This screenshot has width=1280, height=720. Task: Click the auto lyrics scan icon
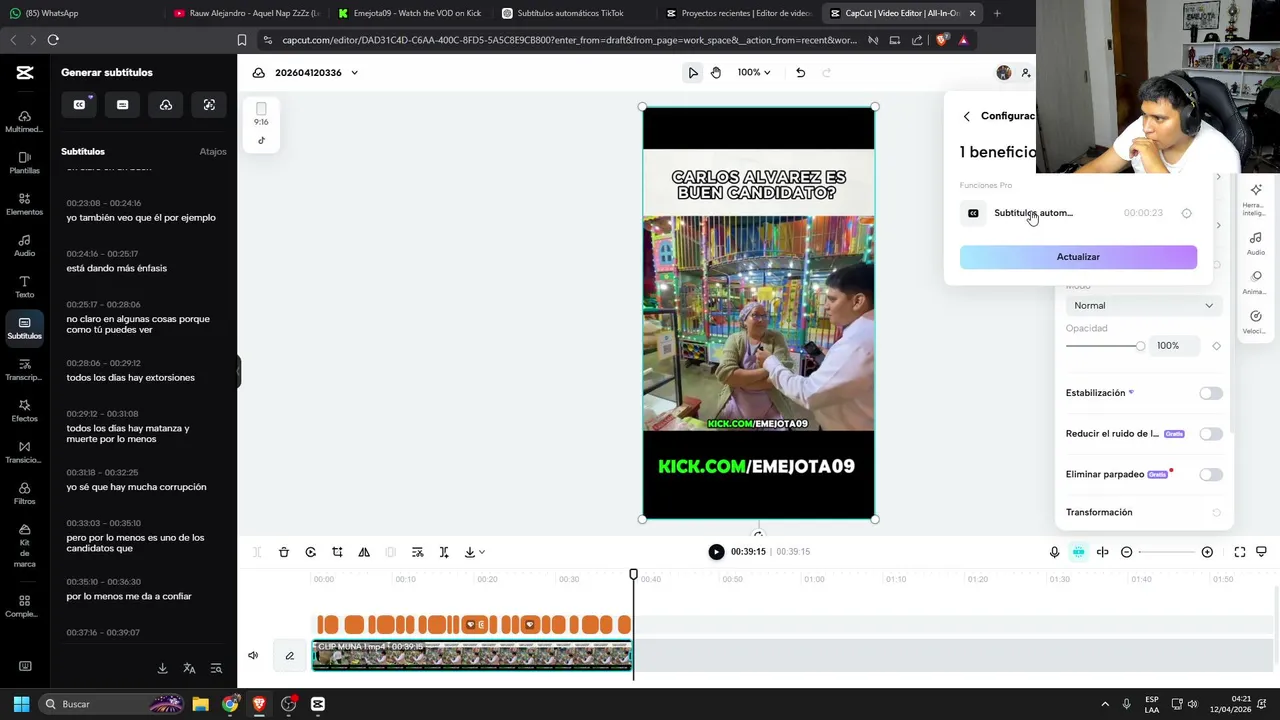pos(209,105)
